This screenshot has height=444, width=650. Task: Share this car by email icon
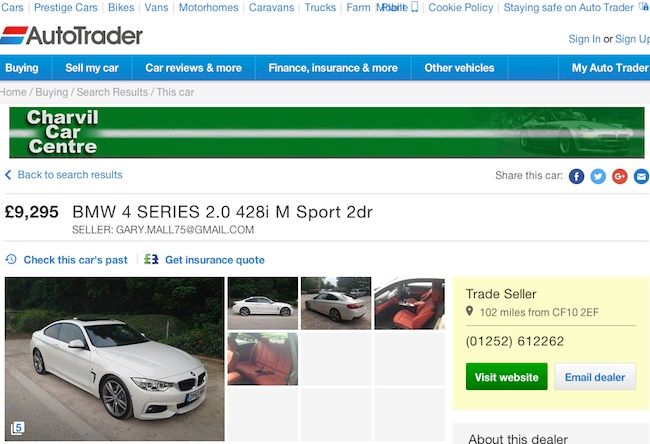pyautogui.click(x=641, y=176)
